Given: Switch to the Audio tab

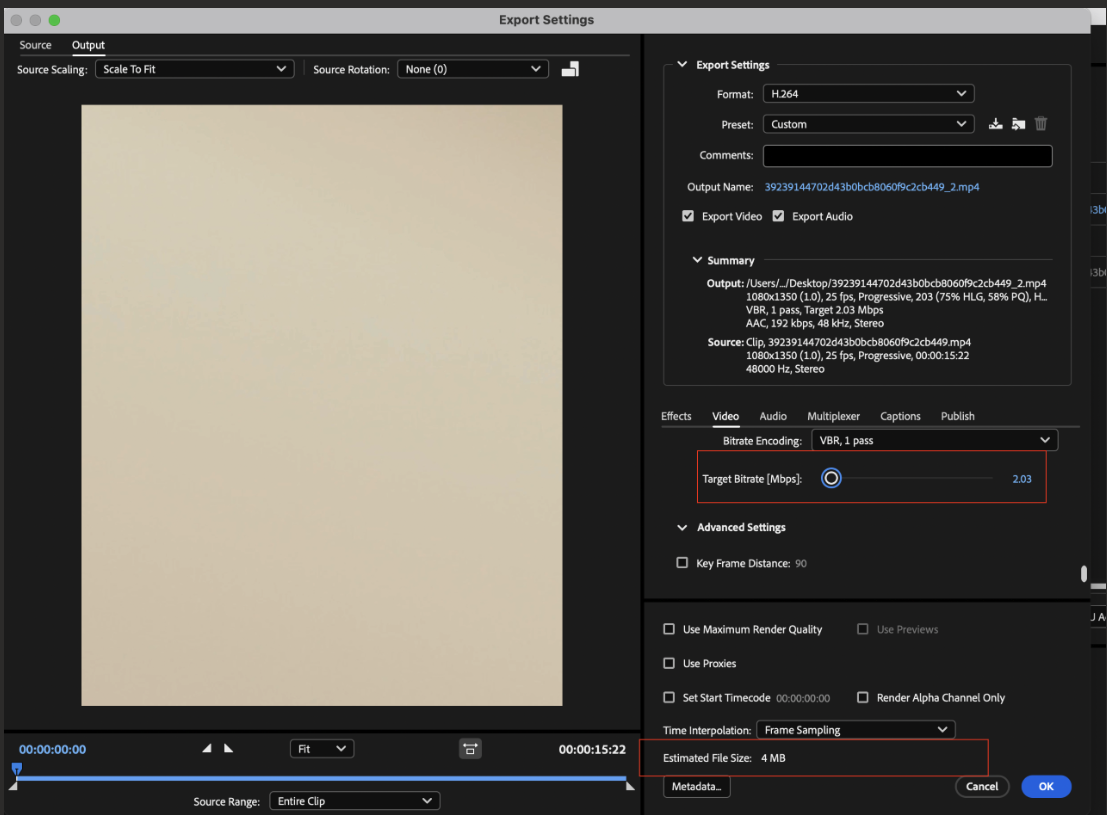Looking at the screenshot, I should 773,416.
